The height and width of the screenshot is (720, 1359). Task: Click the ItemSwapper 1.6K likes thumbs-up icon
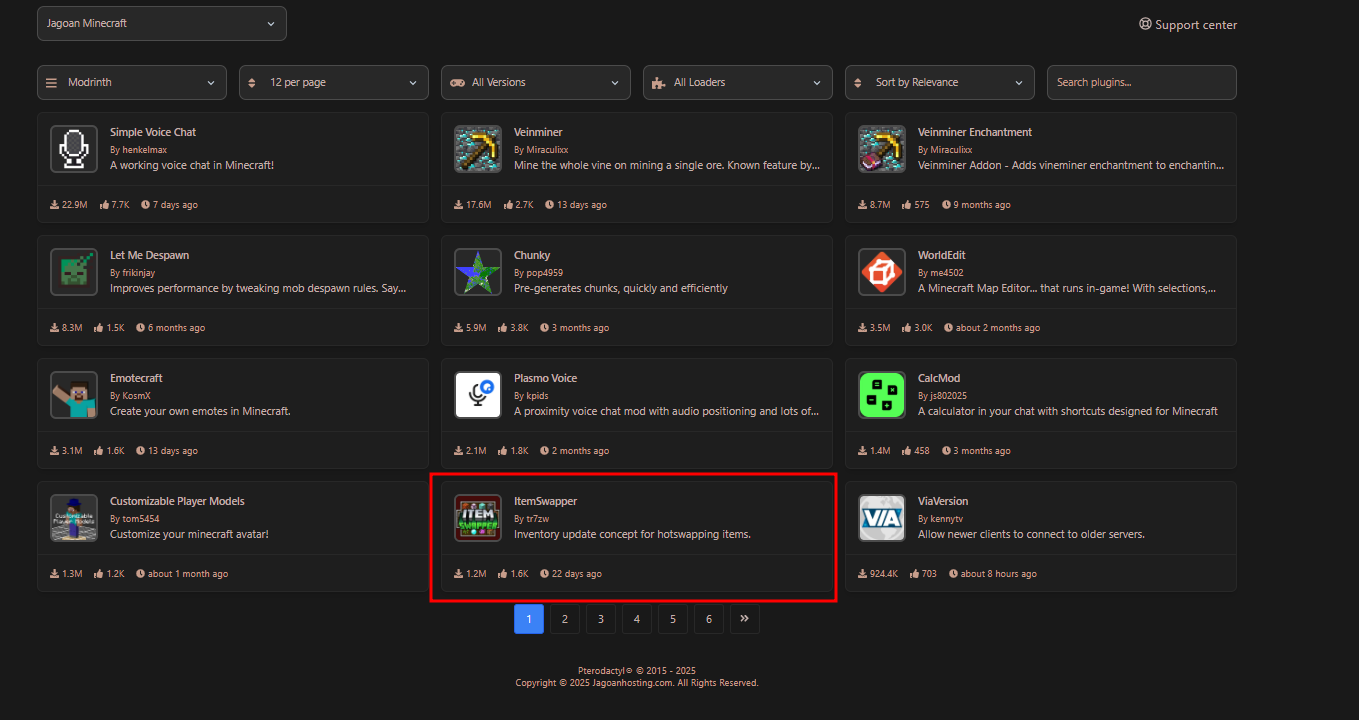click(x=503, y=574)
